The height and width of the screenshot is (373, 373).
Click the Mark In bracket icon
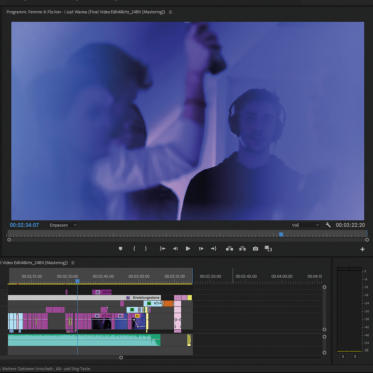pos(134,249)
